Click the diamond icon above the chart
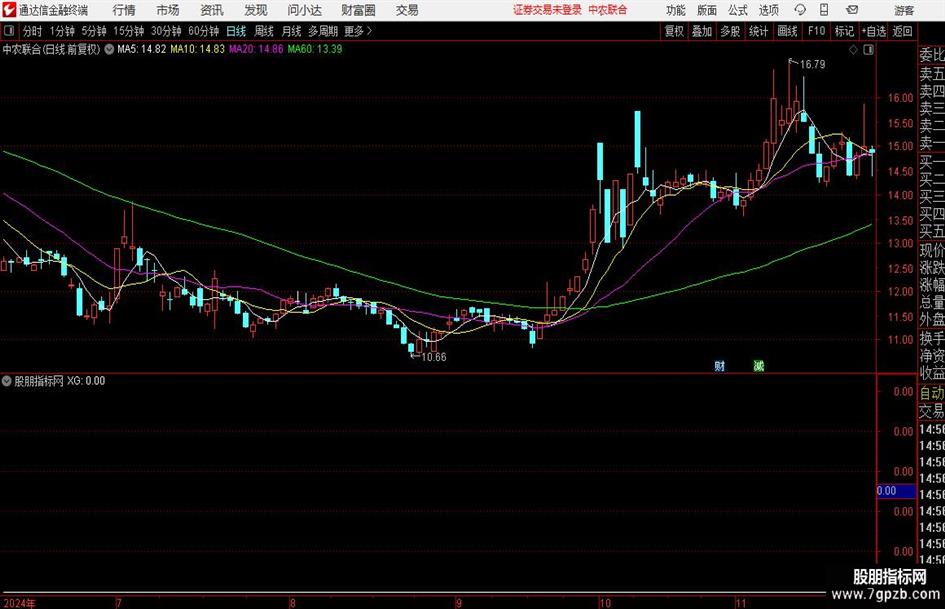Viewport: 945px width, 609px height. coord(853,50)
